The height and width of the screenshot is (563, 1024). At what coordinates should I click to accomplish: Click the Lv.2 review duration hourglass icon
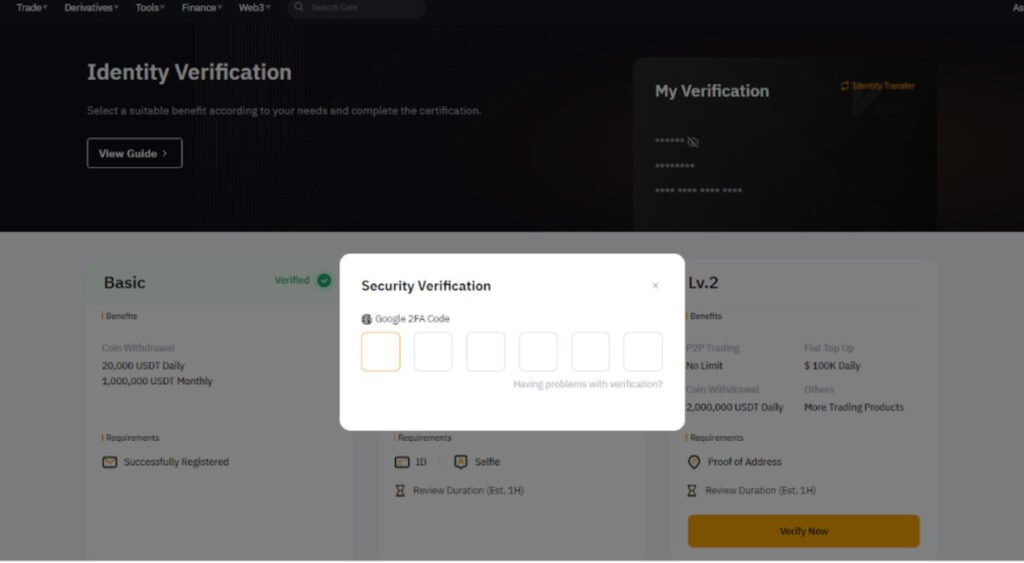pos(692,491)
